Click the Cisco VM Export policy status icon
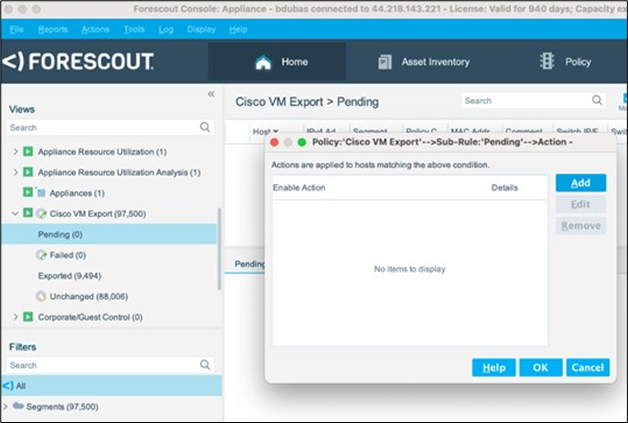The width and height of the screenshot is (628, 423). click(x=41, y=214)
